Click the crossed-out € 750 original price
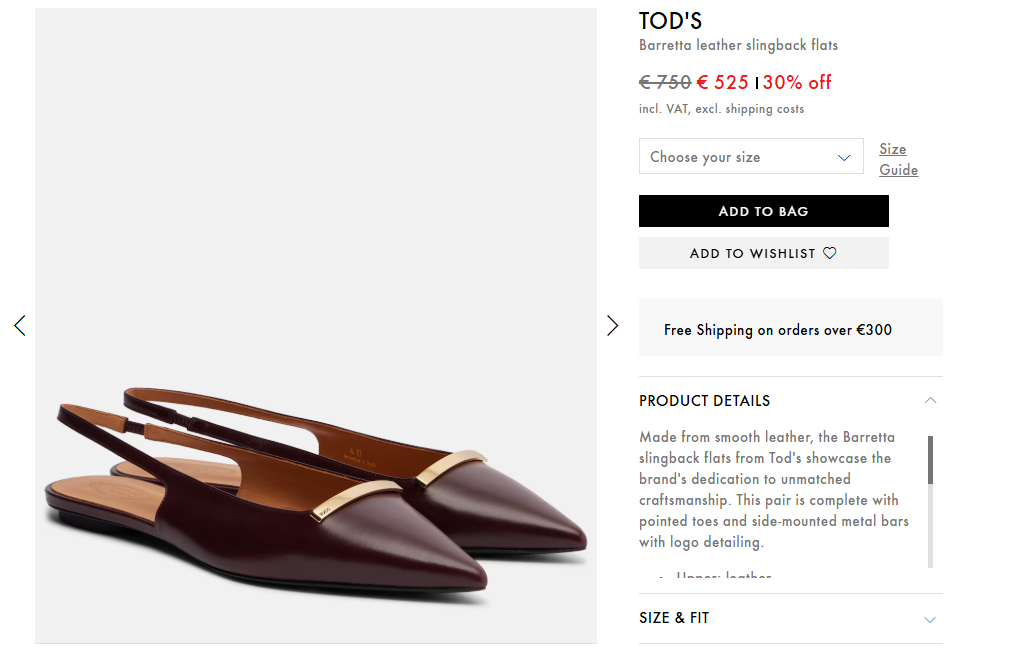Viewport: 1022px width, 661px height. pyautogui.click(x=665, y=82)
